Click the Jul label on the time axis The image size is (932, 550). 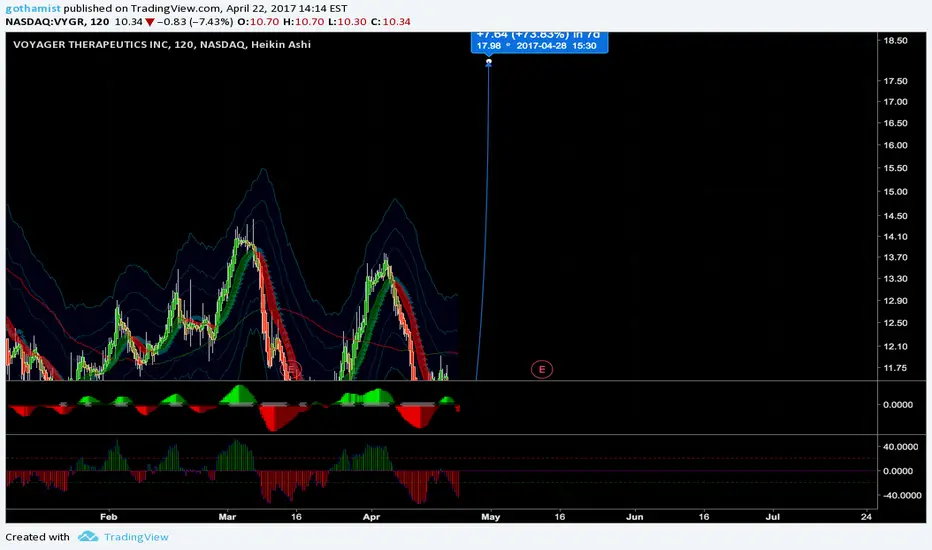pos(773,517)
